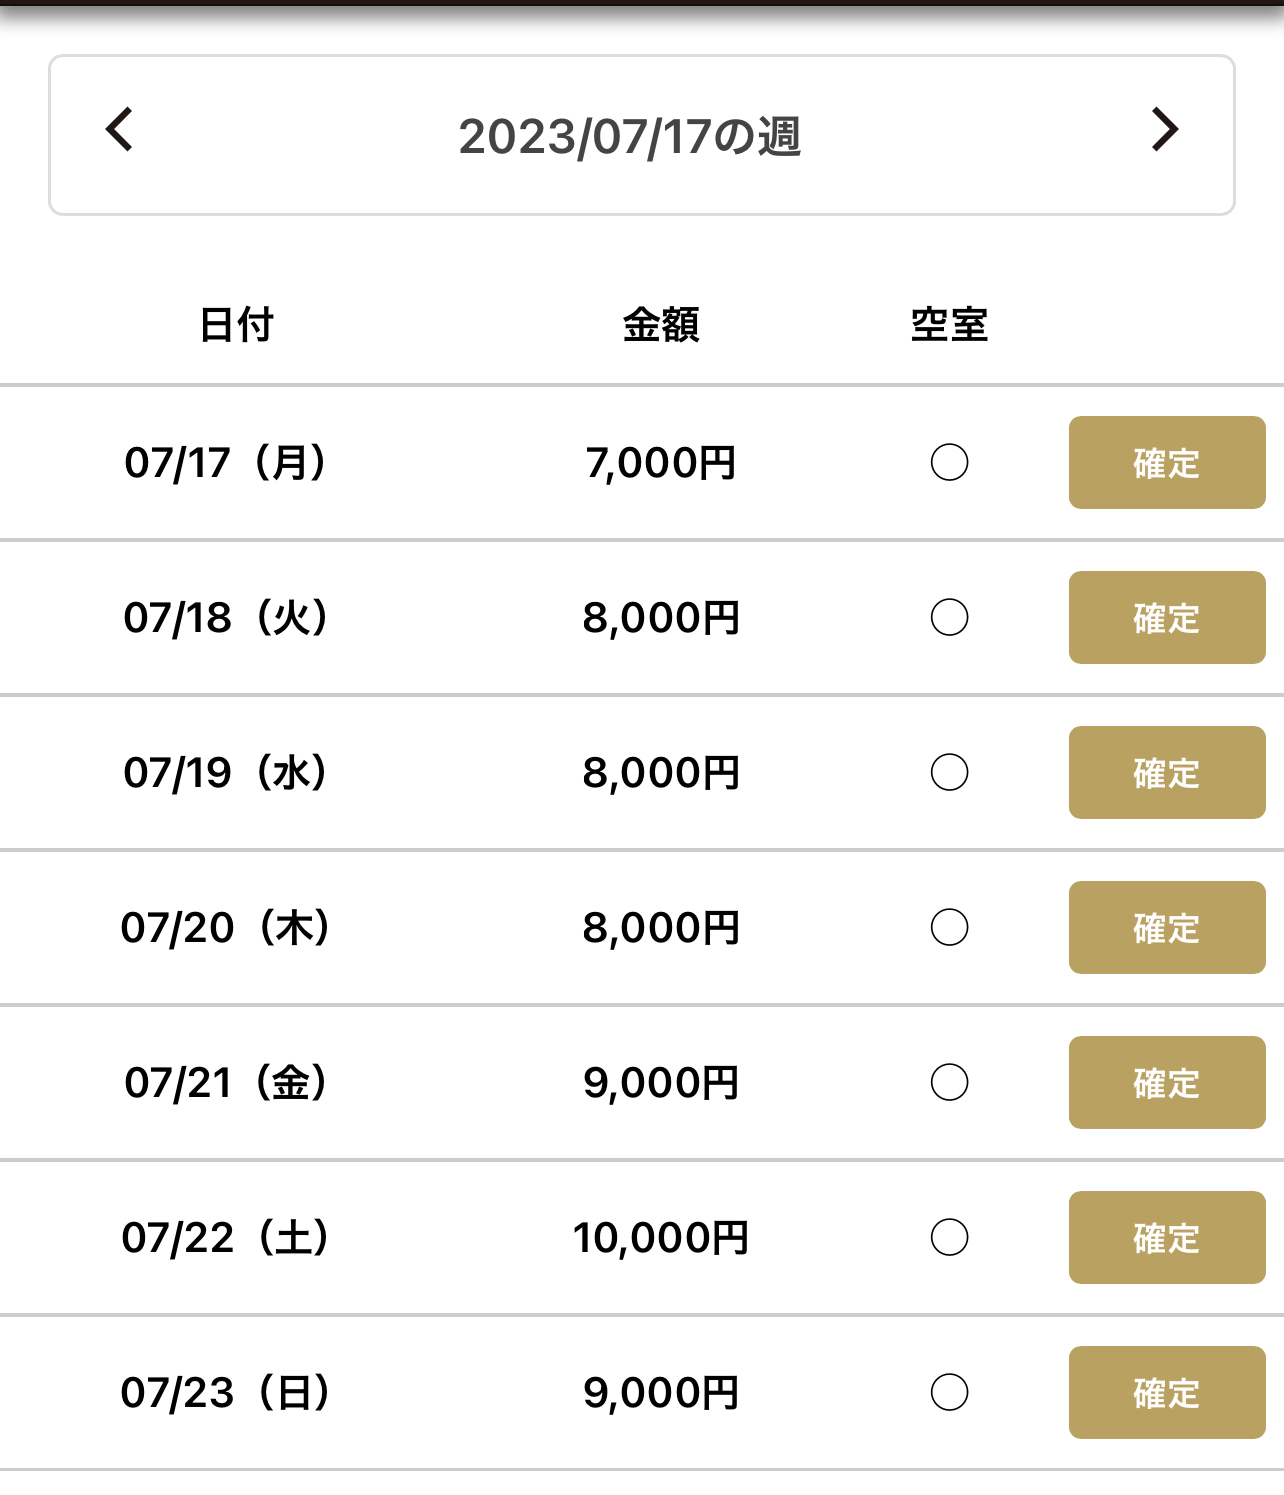The width and height of the screenshot is (1284, 1495).
Task: Click the 空室 column header
Action: tap(949, 325)
